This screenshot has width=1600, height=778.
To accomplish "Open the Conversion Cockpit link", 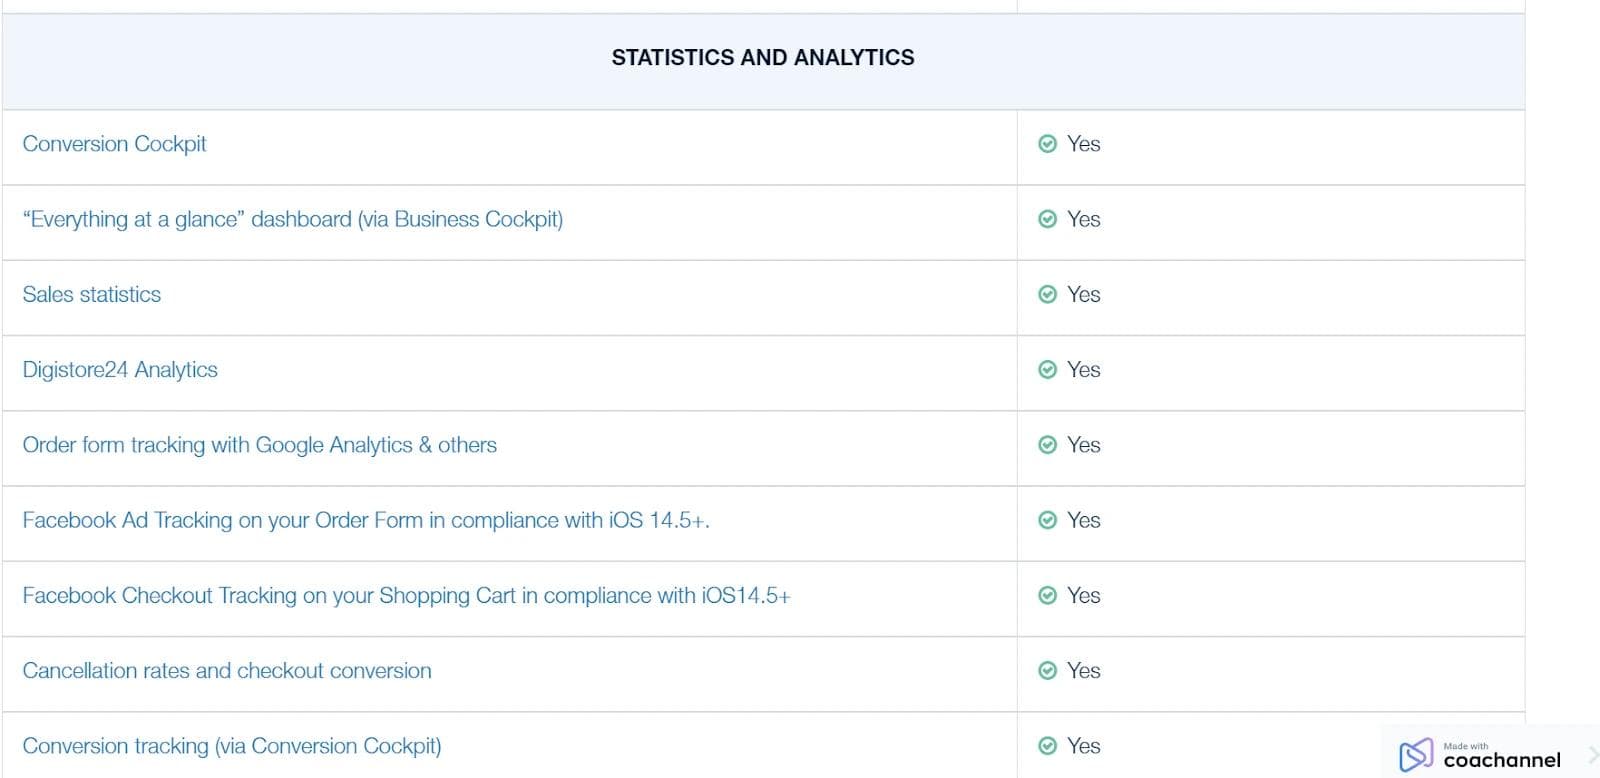I will point(114,144).
